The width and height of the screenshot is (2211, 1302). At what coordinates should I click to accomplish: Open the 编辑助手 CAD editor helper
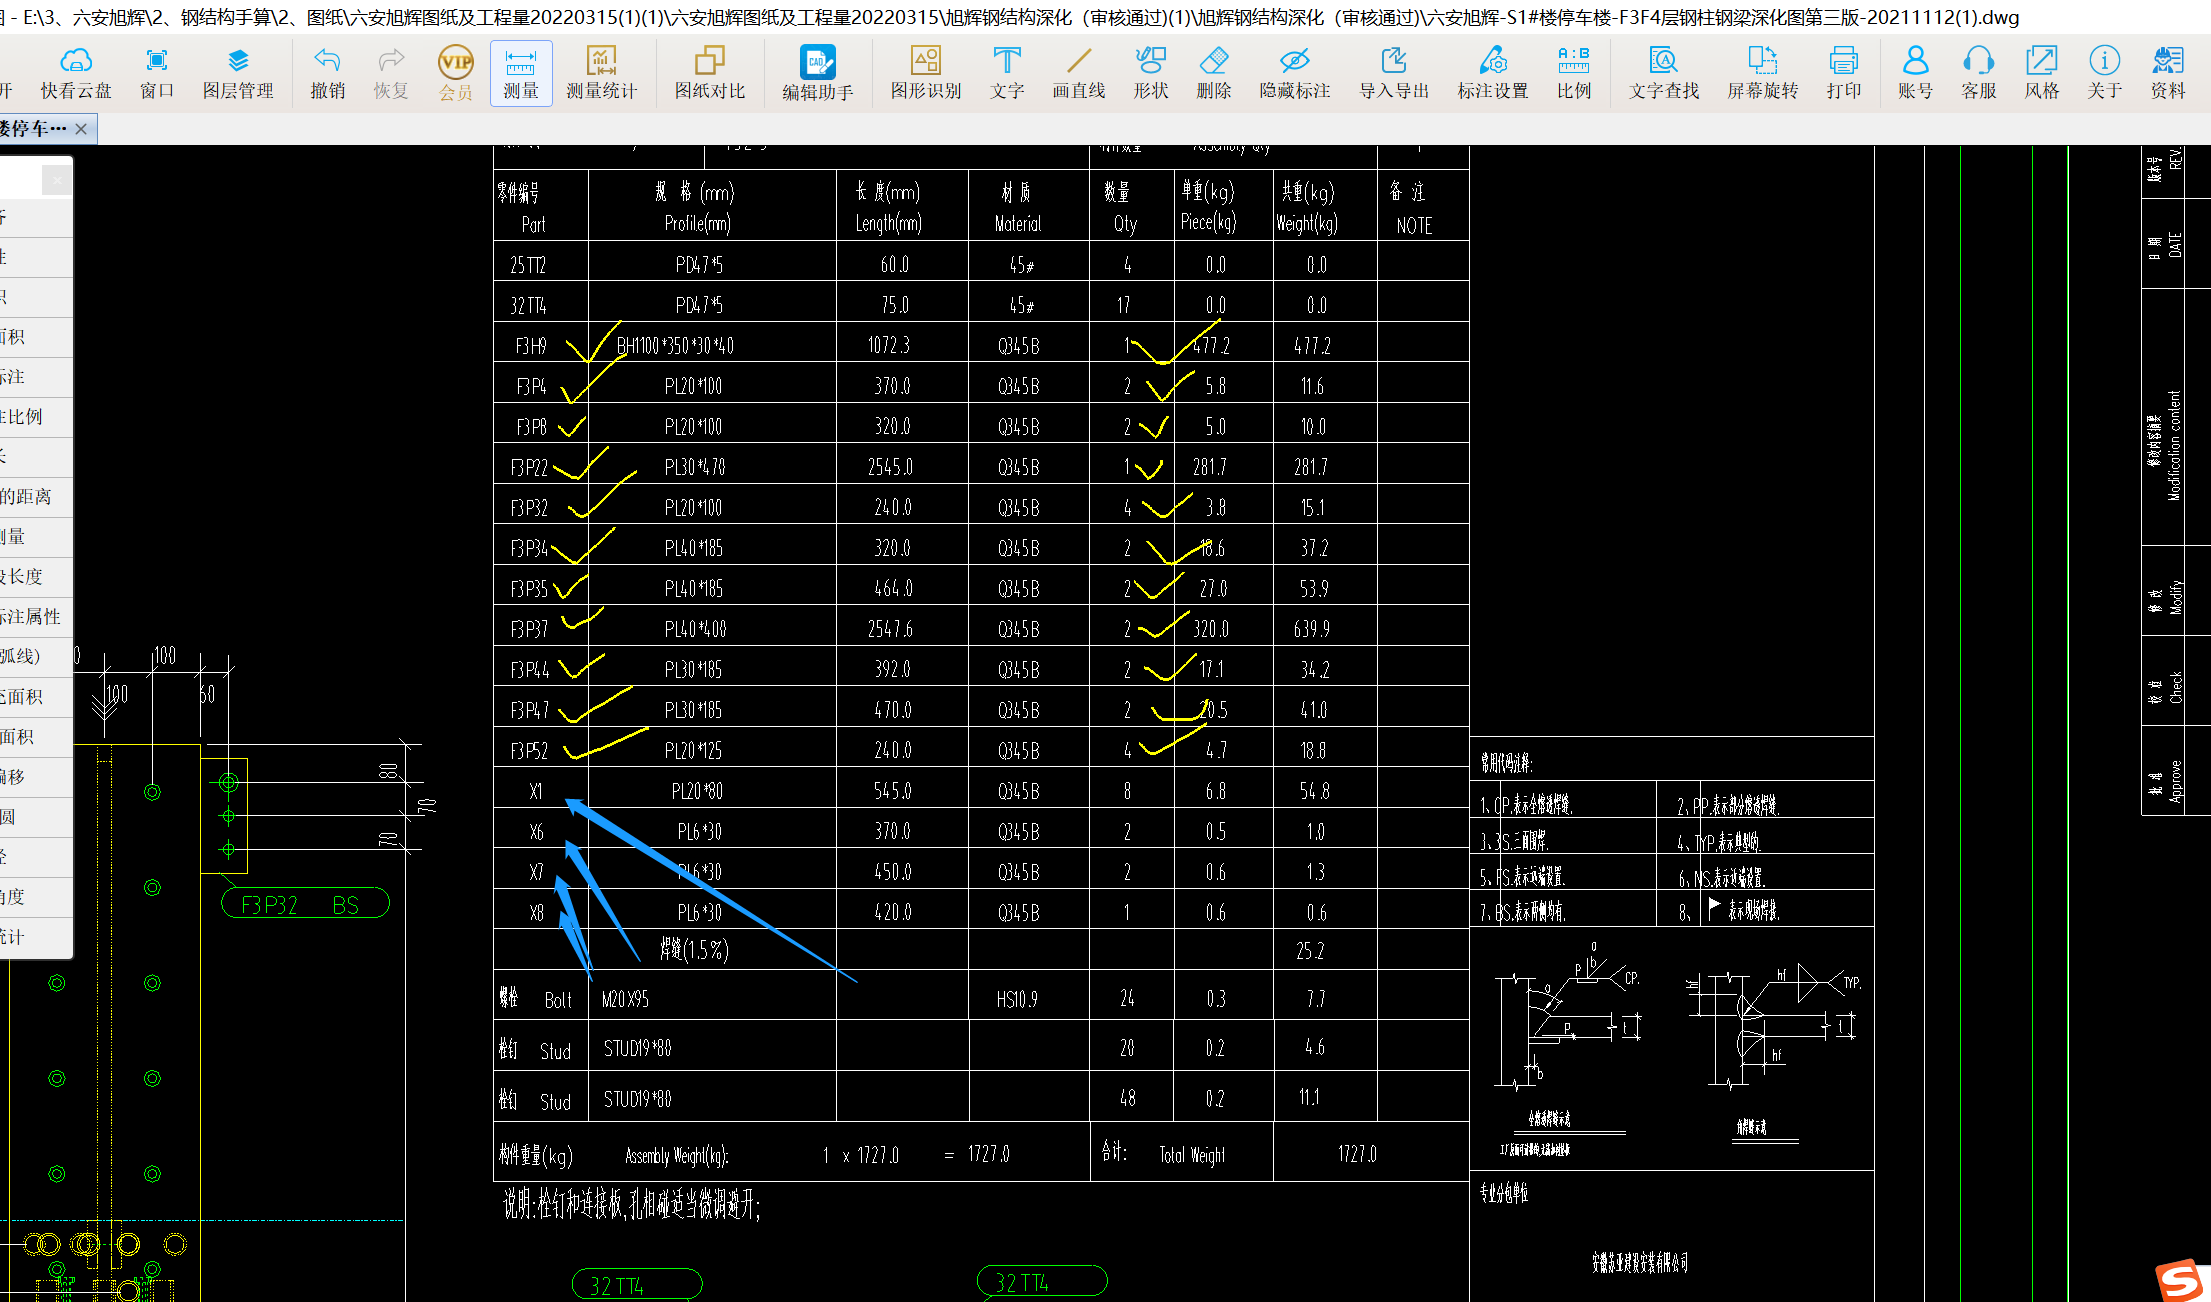click(x=818, y=73)
